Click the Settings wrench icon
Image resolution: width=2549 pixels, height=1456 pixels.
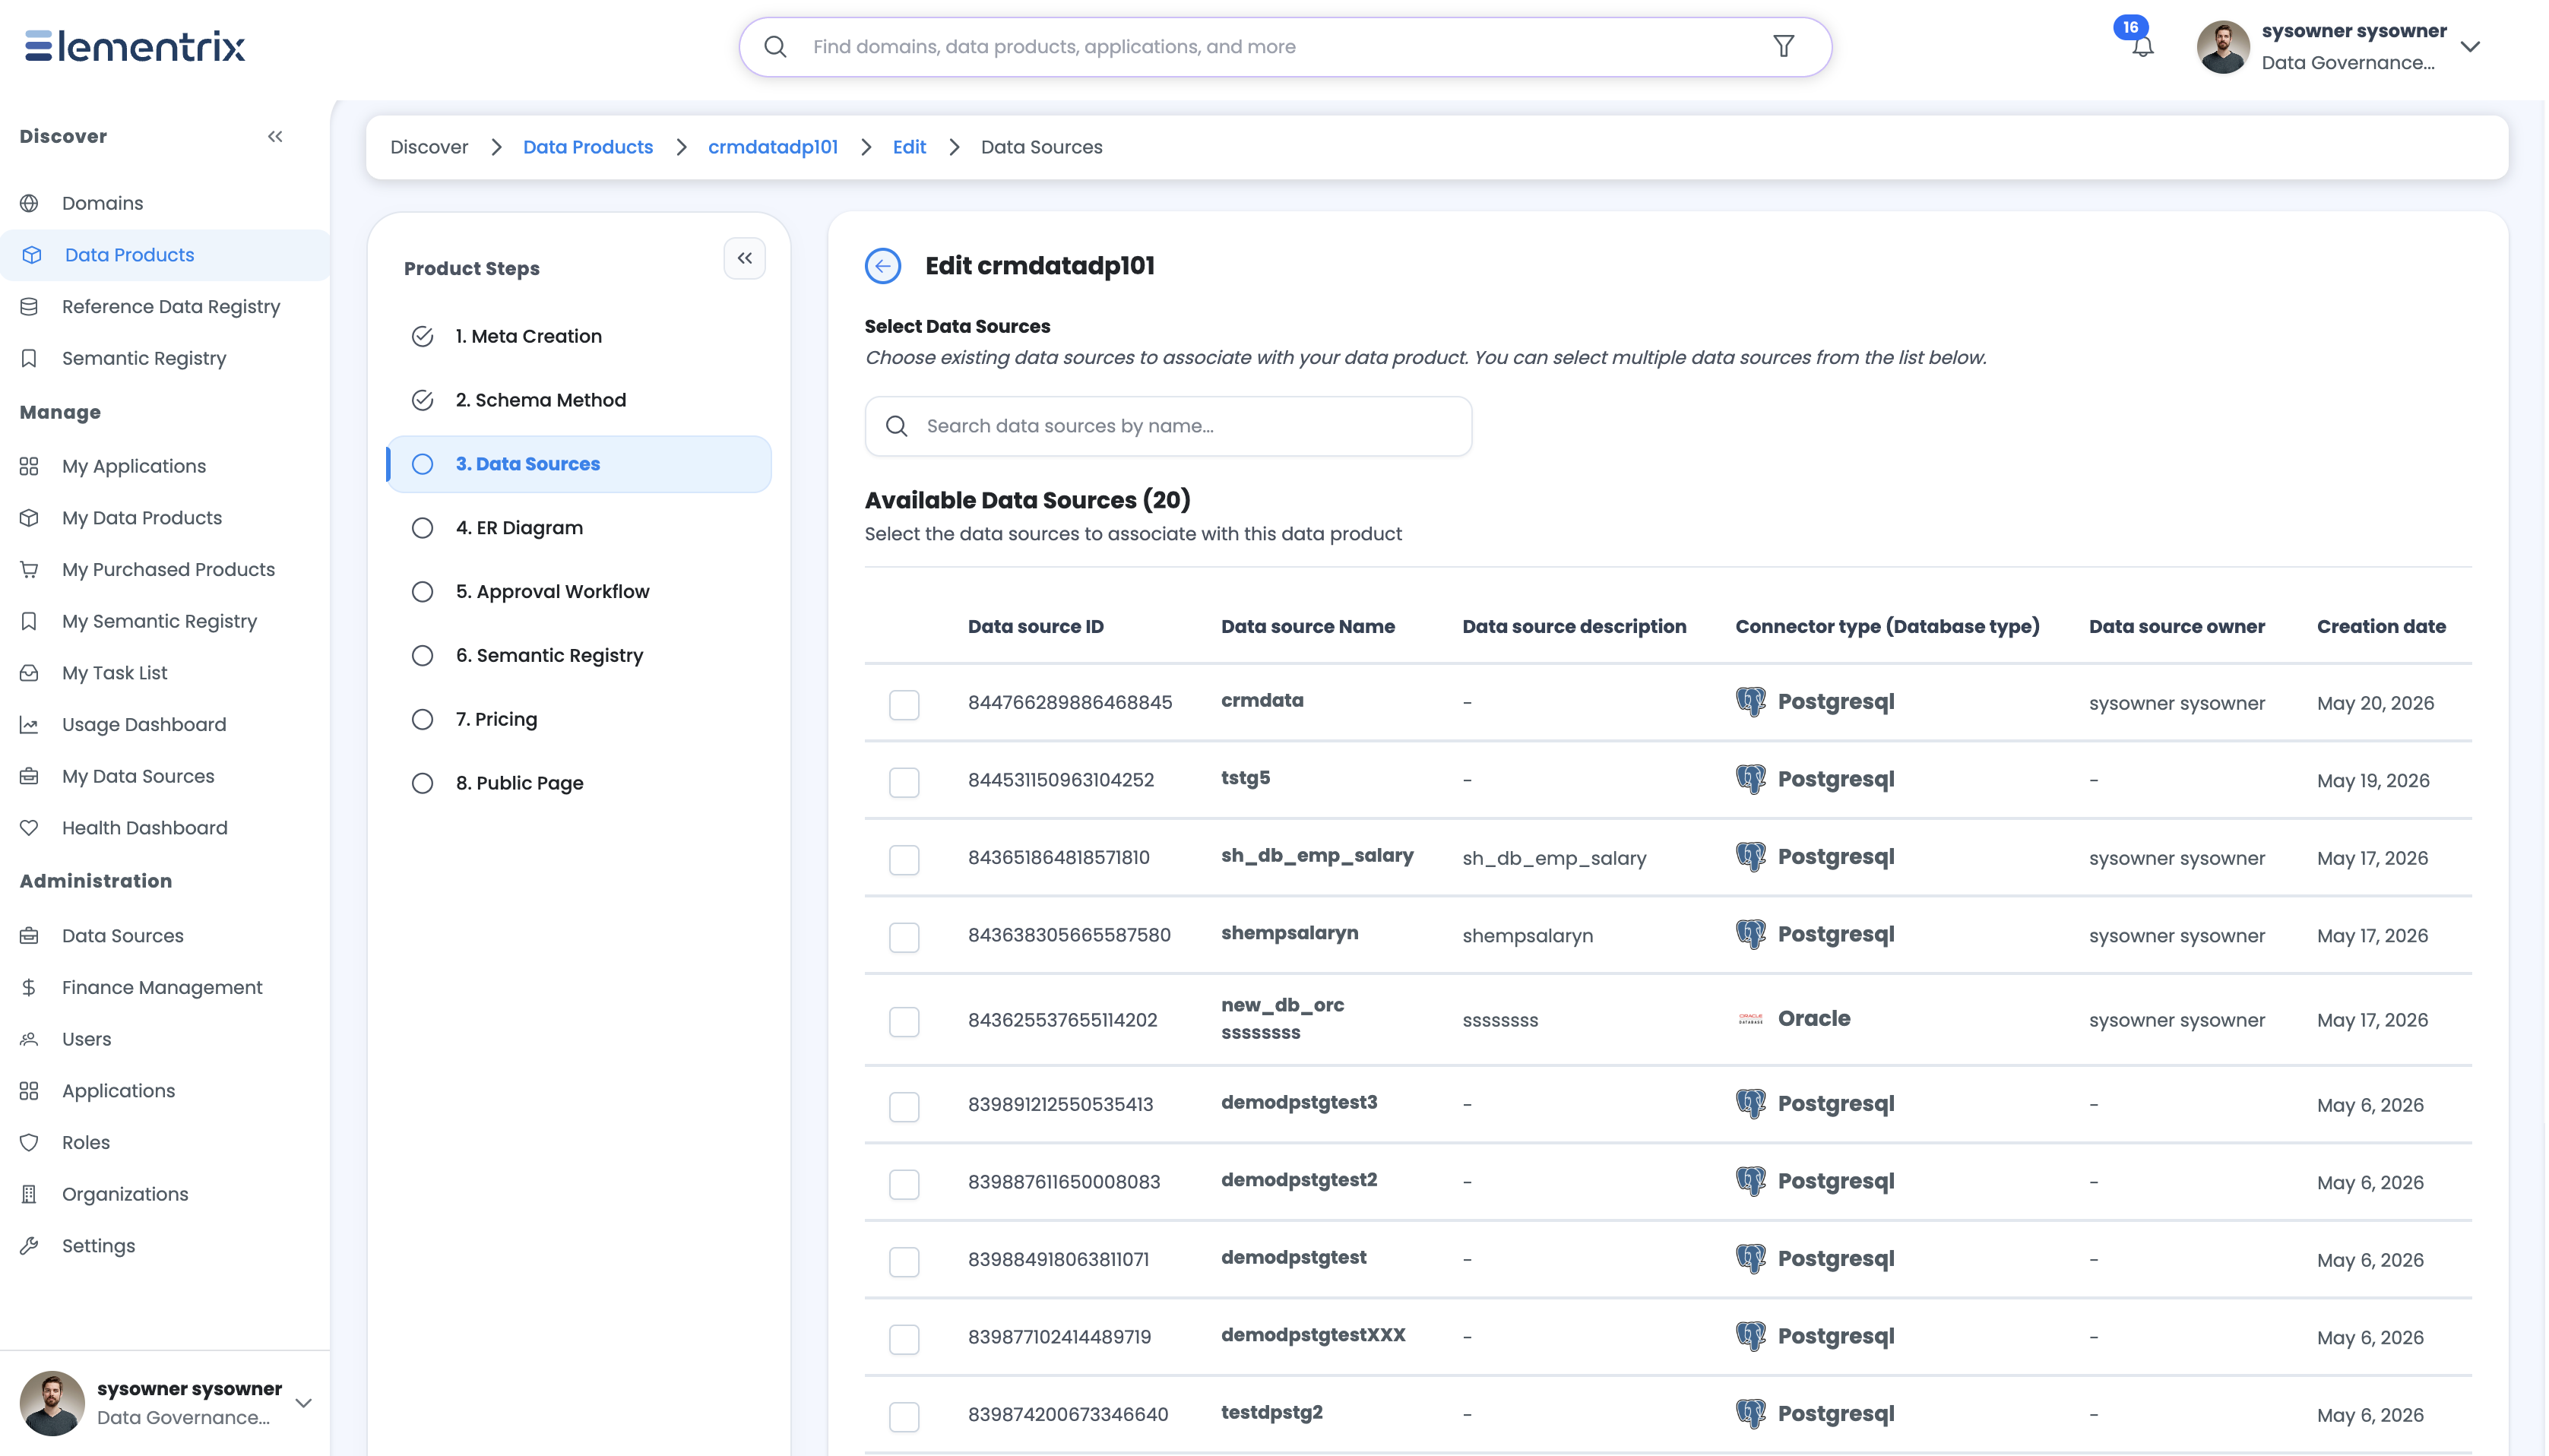29,1246
